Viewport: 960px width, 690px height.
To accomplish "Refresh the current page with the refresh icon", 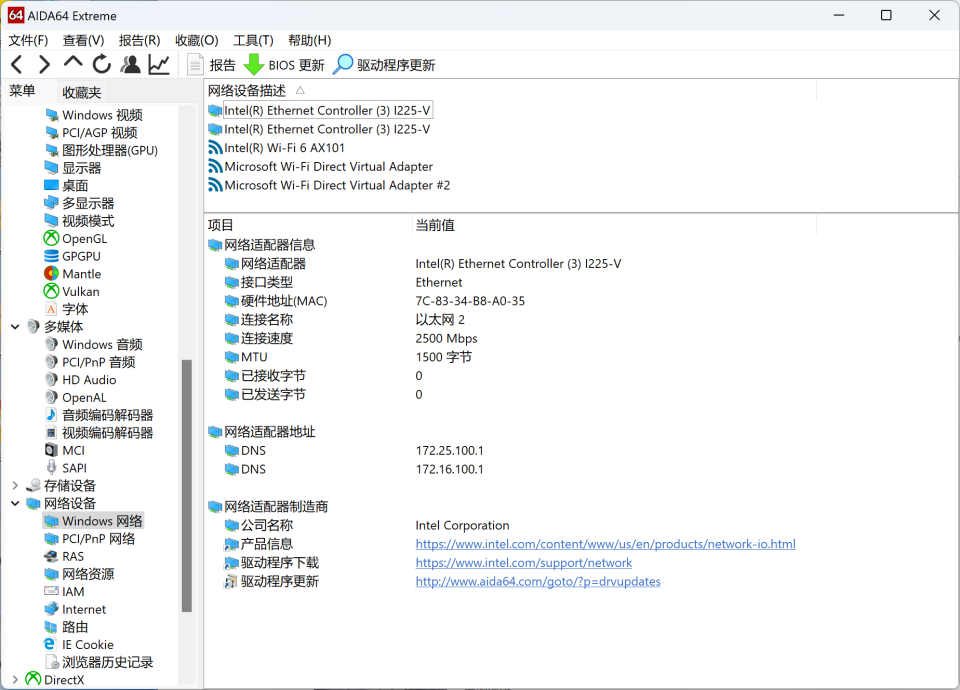I will (x=102, y=64).
